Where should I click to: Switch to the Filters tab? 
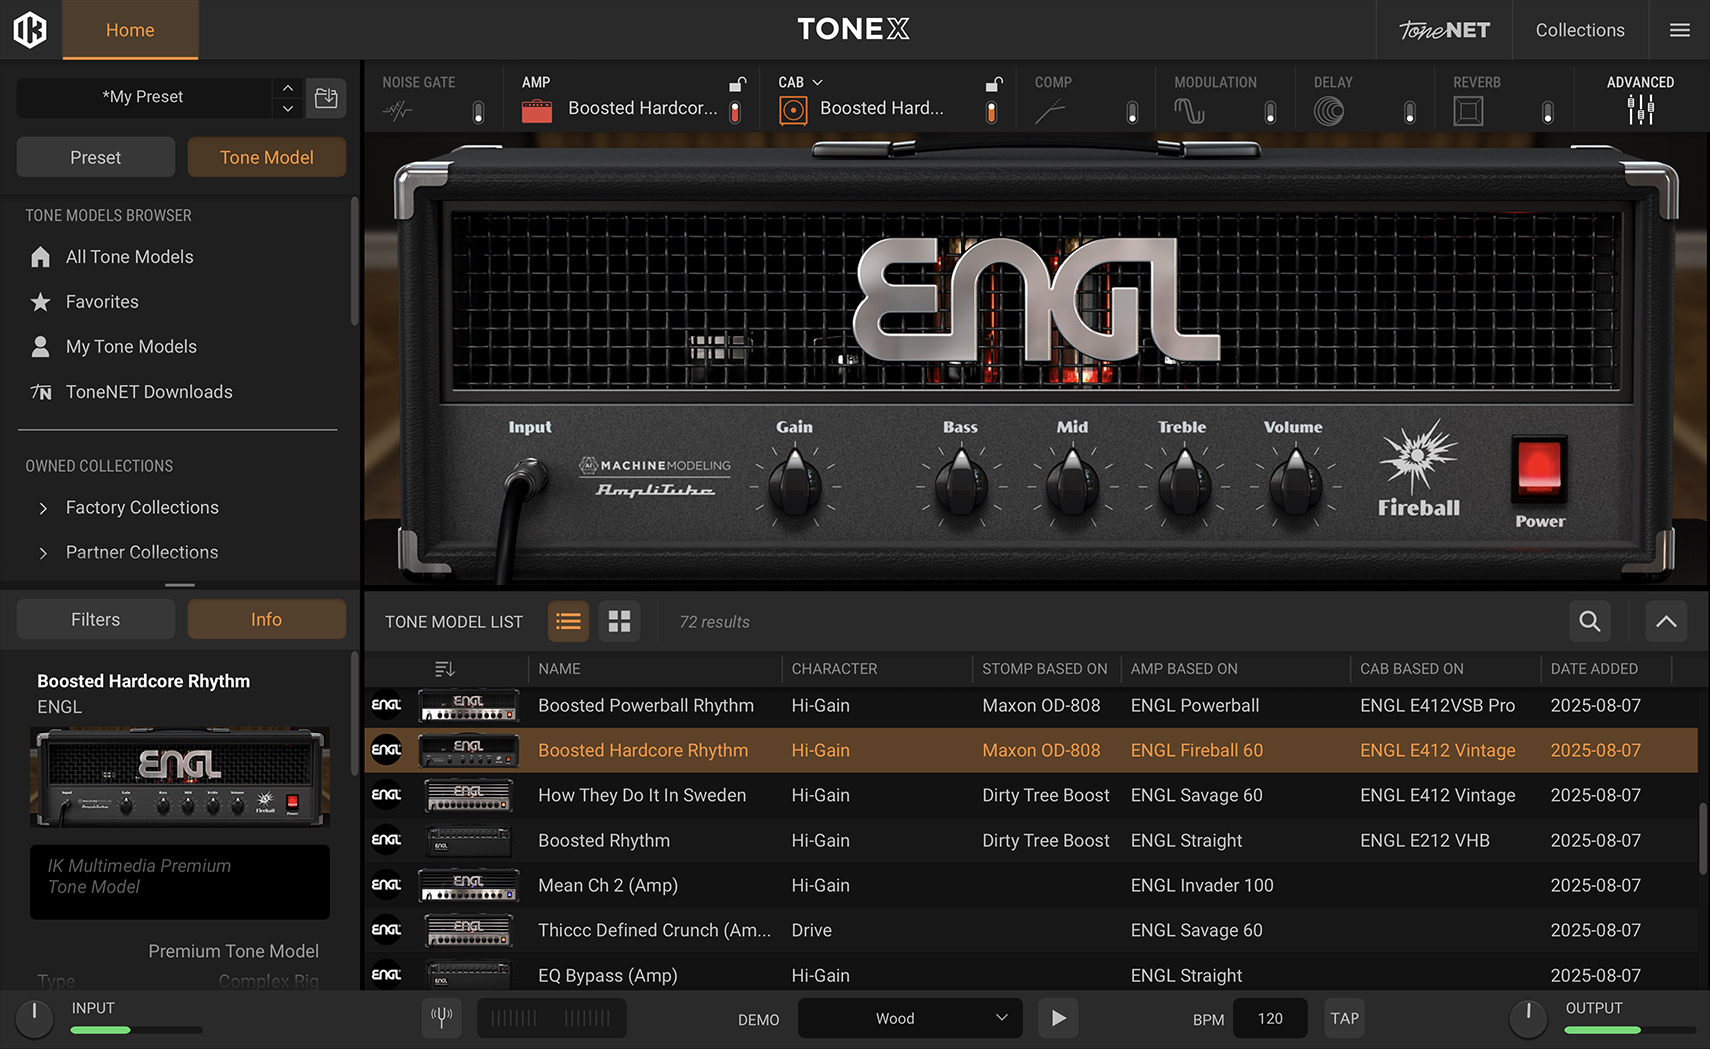[x=96, y=619]
